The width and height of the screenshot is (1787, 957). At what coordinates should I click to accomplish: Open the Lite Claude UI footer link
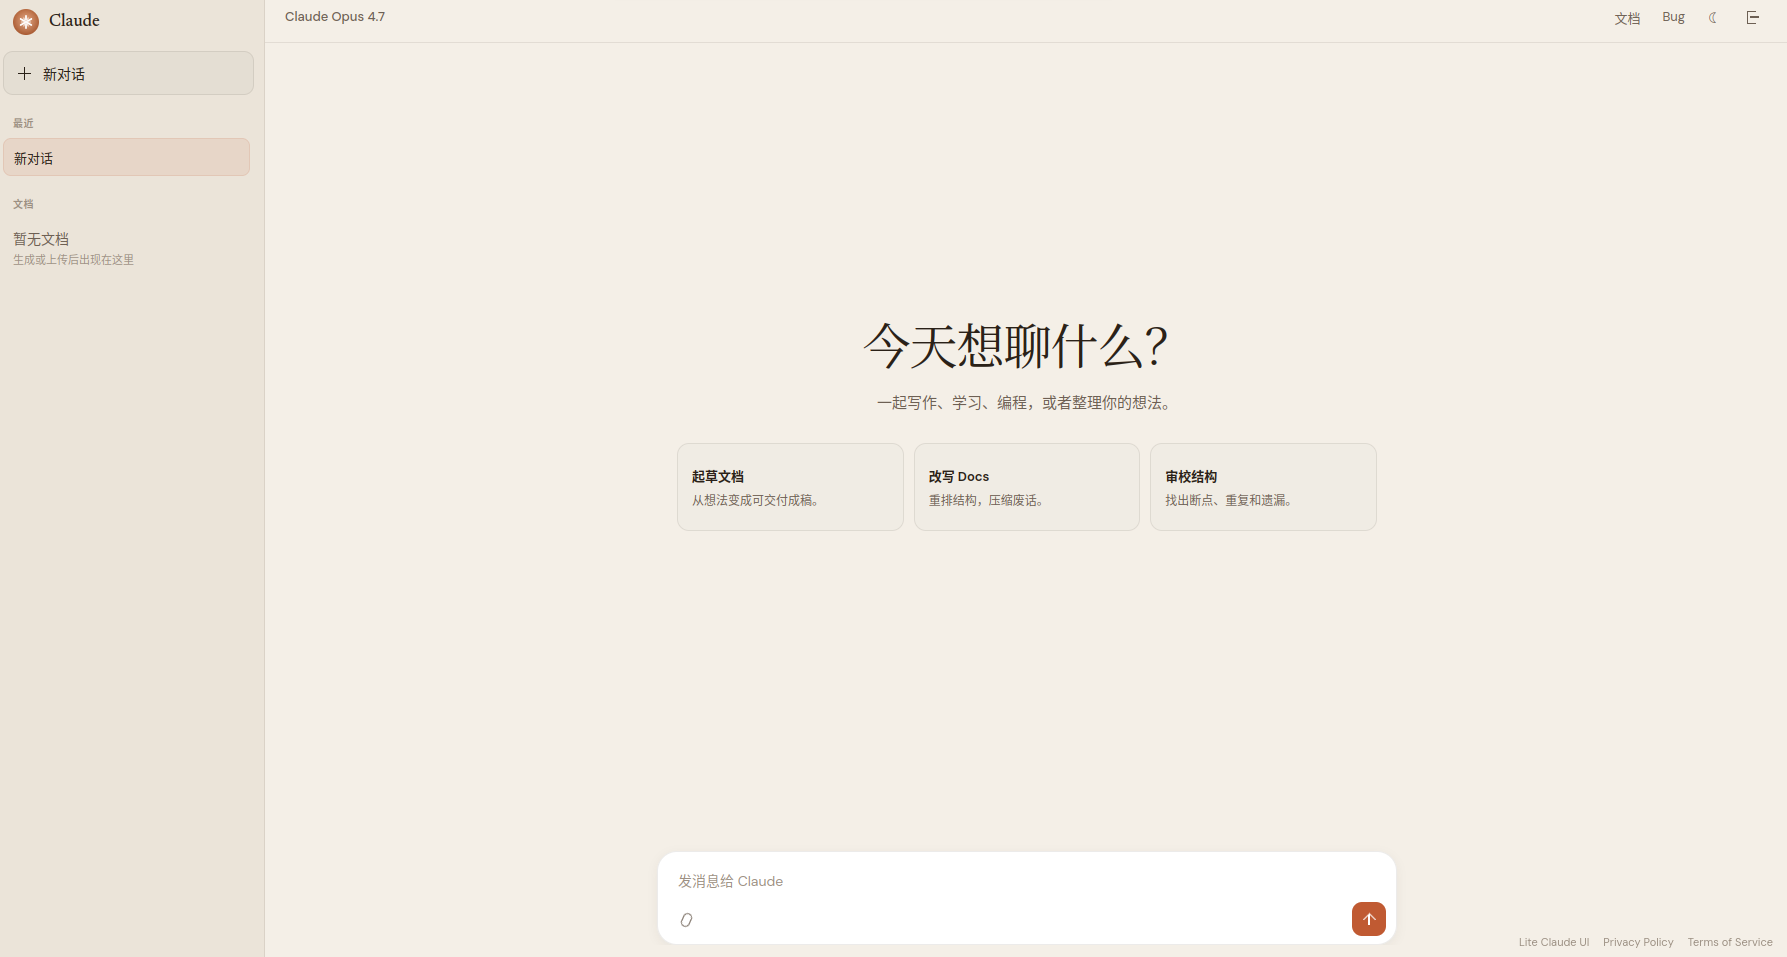[1554, 942]
